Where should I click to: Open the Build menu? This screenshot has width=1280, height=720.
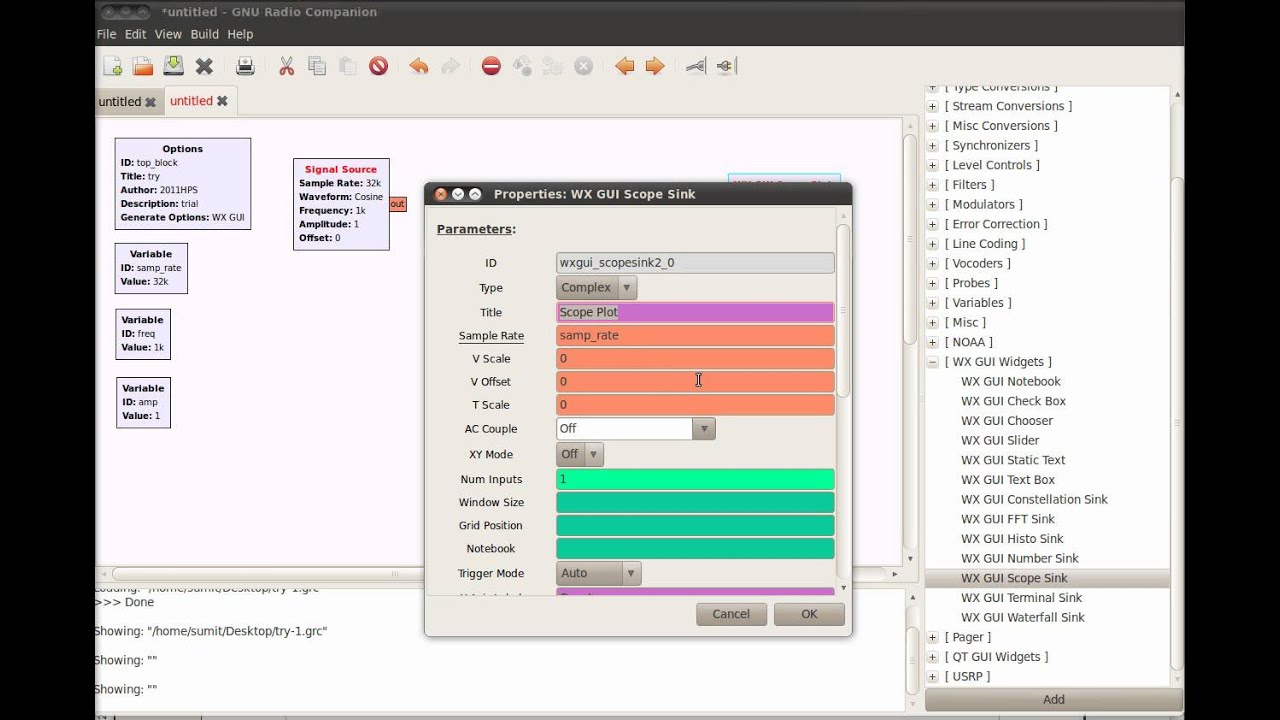pos(204,34)
